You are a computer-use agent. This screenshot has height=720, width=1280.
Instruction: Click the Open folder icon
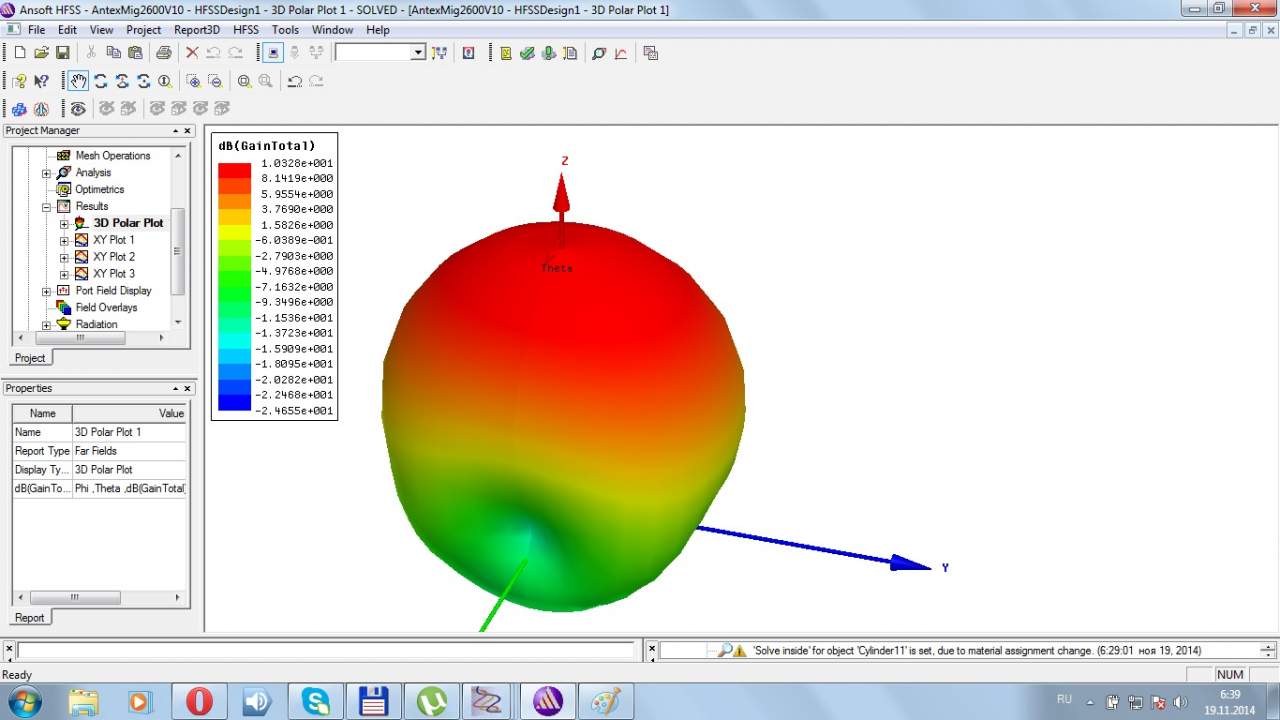(x=41, y=53)
